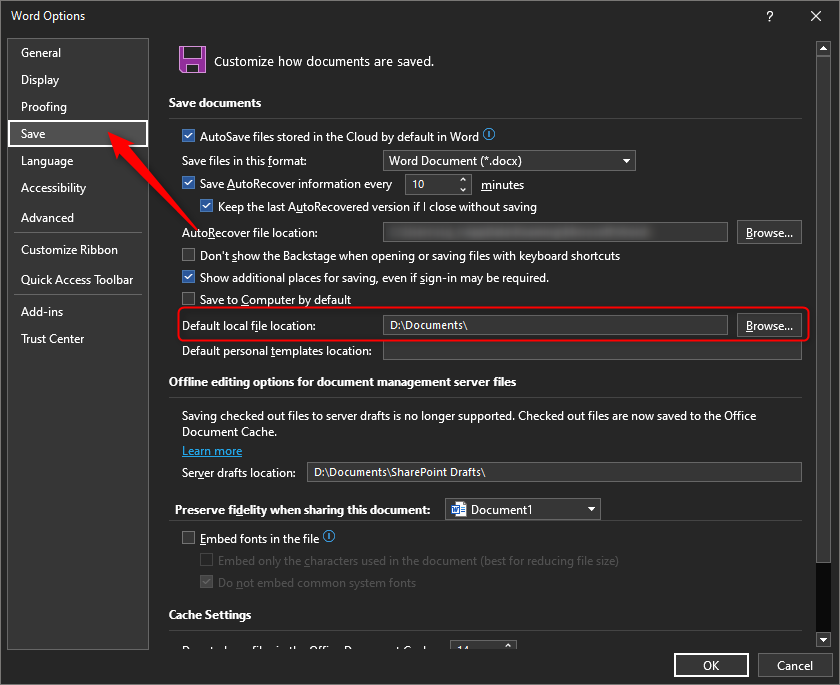Click the purple floppy disk save icon
The image size is (840, 685).
pos(192,59)
